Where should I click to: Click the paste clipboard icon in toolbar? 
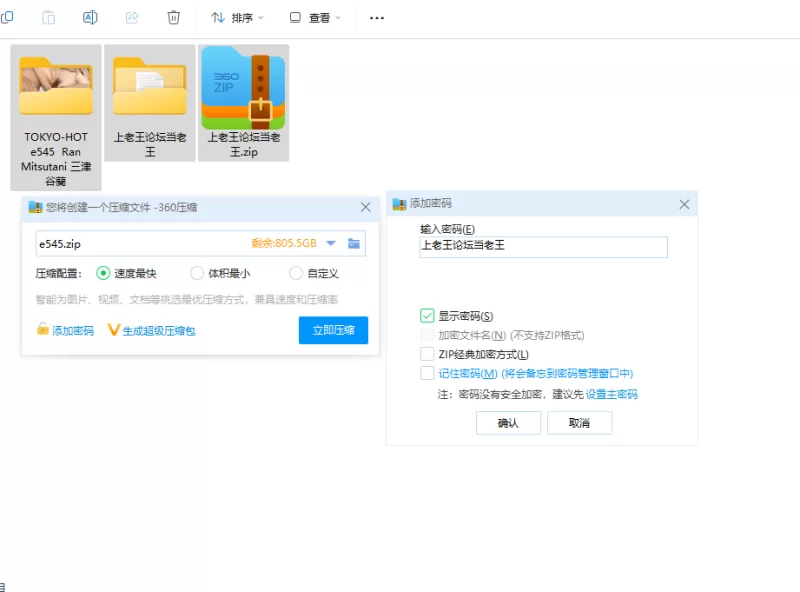(48, 18)
